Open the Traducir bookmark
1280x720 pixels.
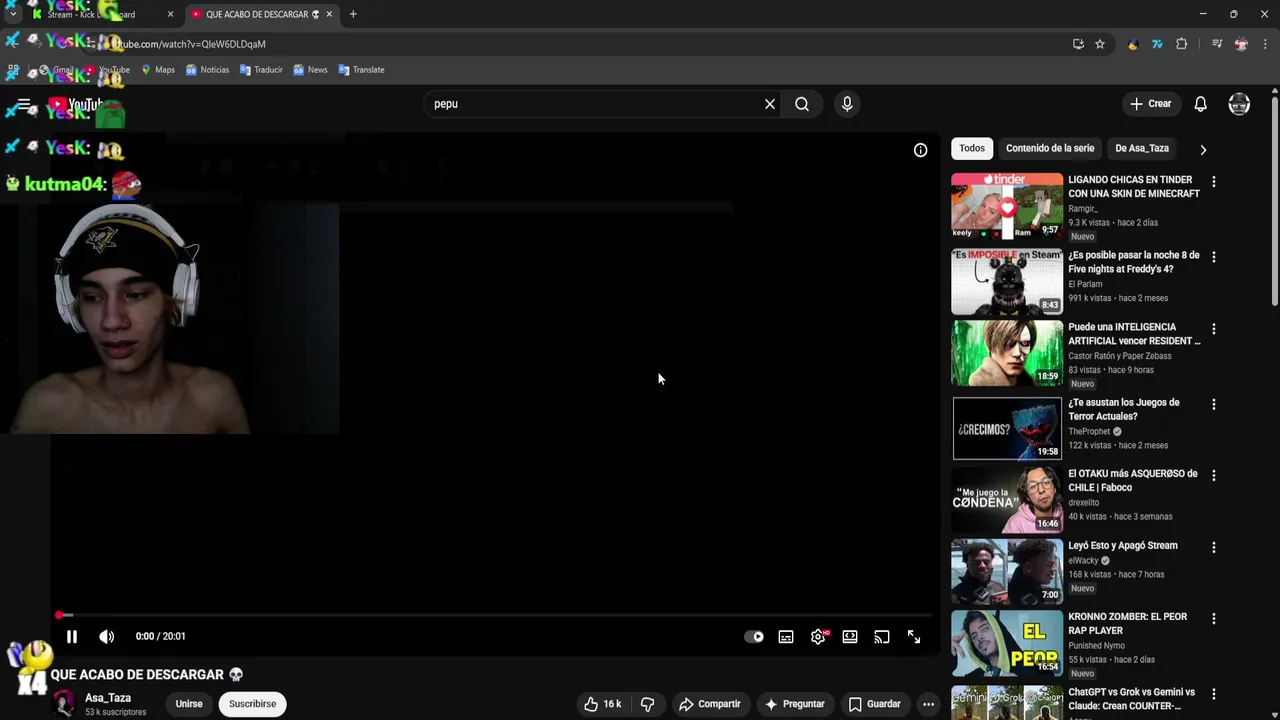coord(261,70)
